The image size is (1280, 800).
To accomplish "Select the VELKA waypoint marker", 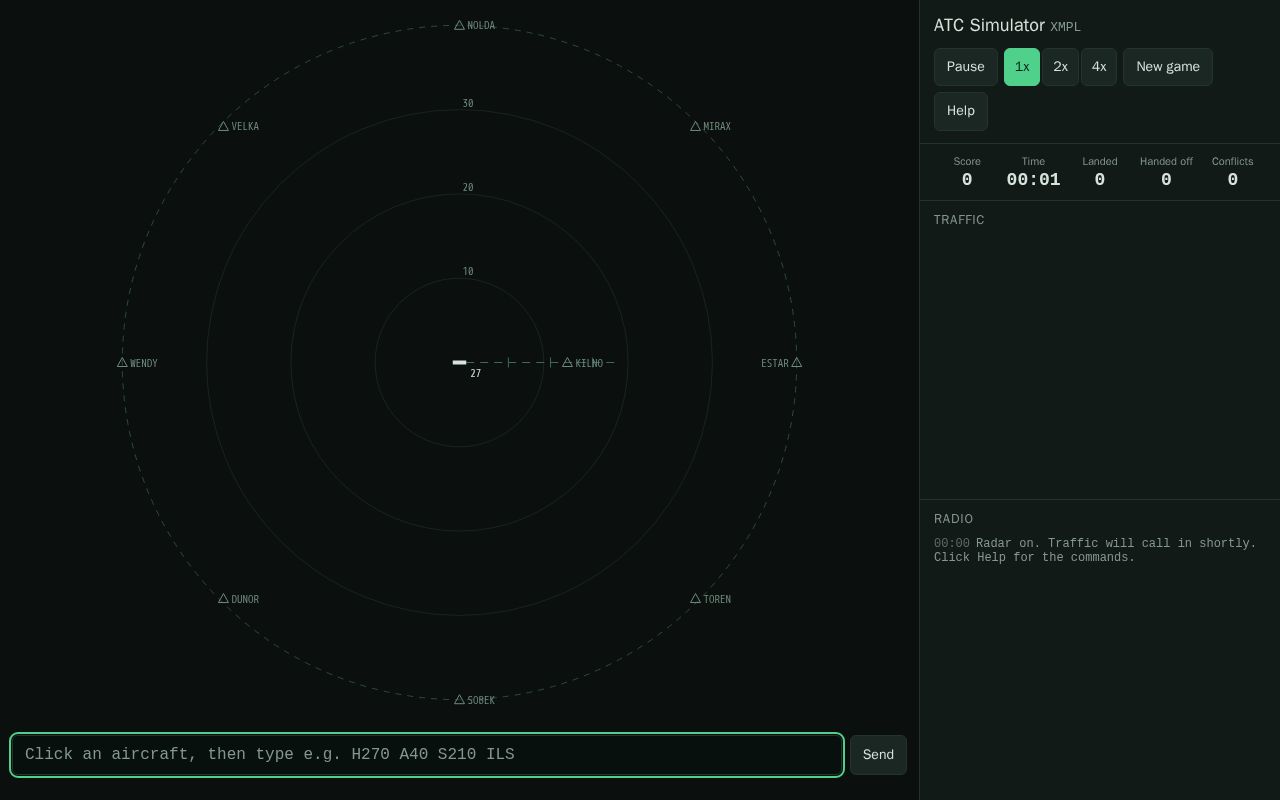I will pyautogui.click(x=223, y=126).
